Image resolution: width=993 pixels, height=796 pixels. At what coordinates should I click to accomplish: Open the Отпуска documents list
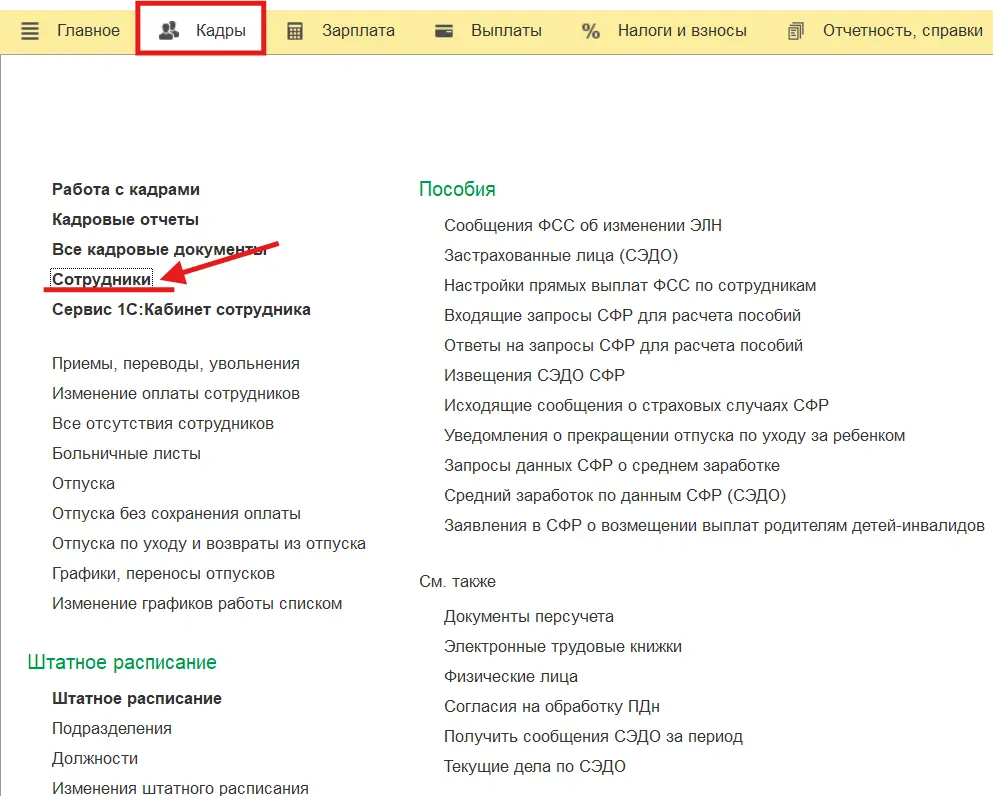click(83, 484)
